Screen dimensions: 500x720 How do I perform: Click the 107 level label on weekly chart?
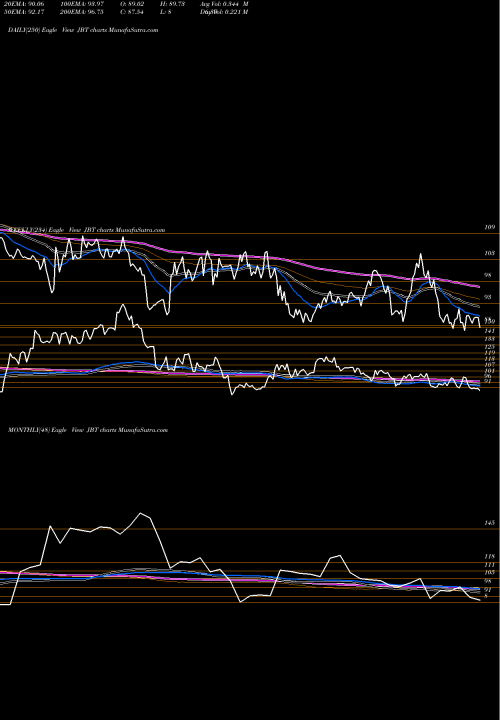pos(490,365)
